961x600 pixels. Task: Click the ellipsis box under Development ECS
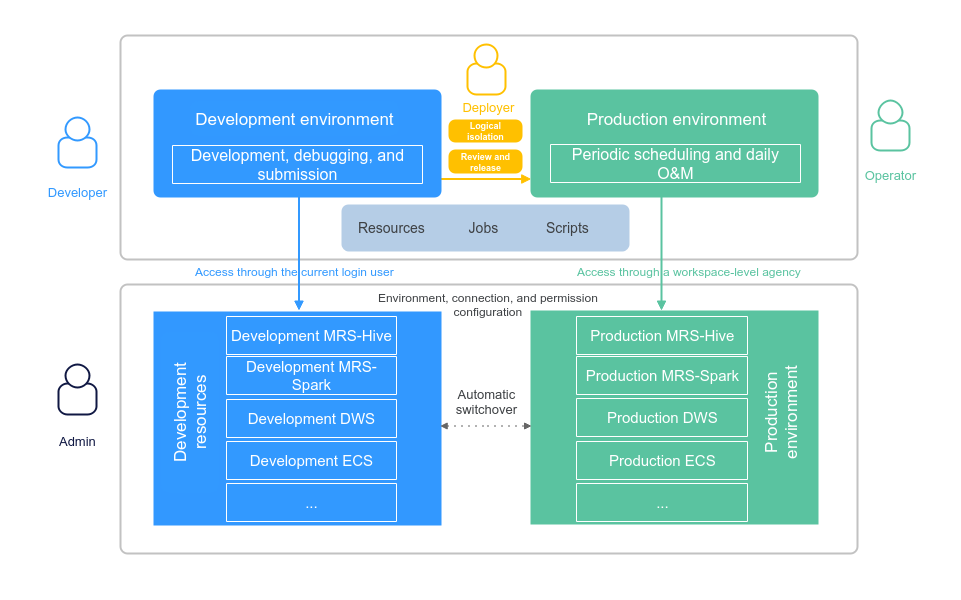click(x=311, y=503)
